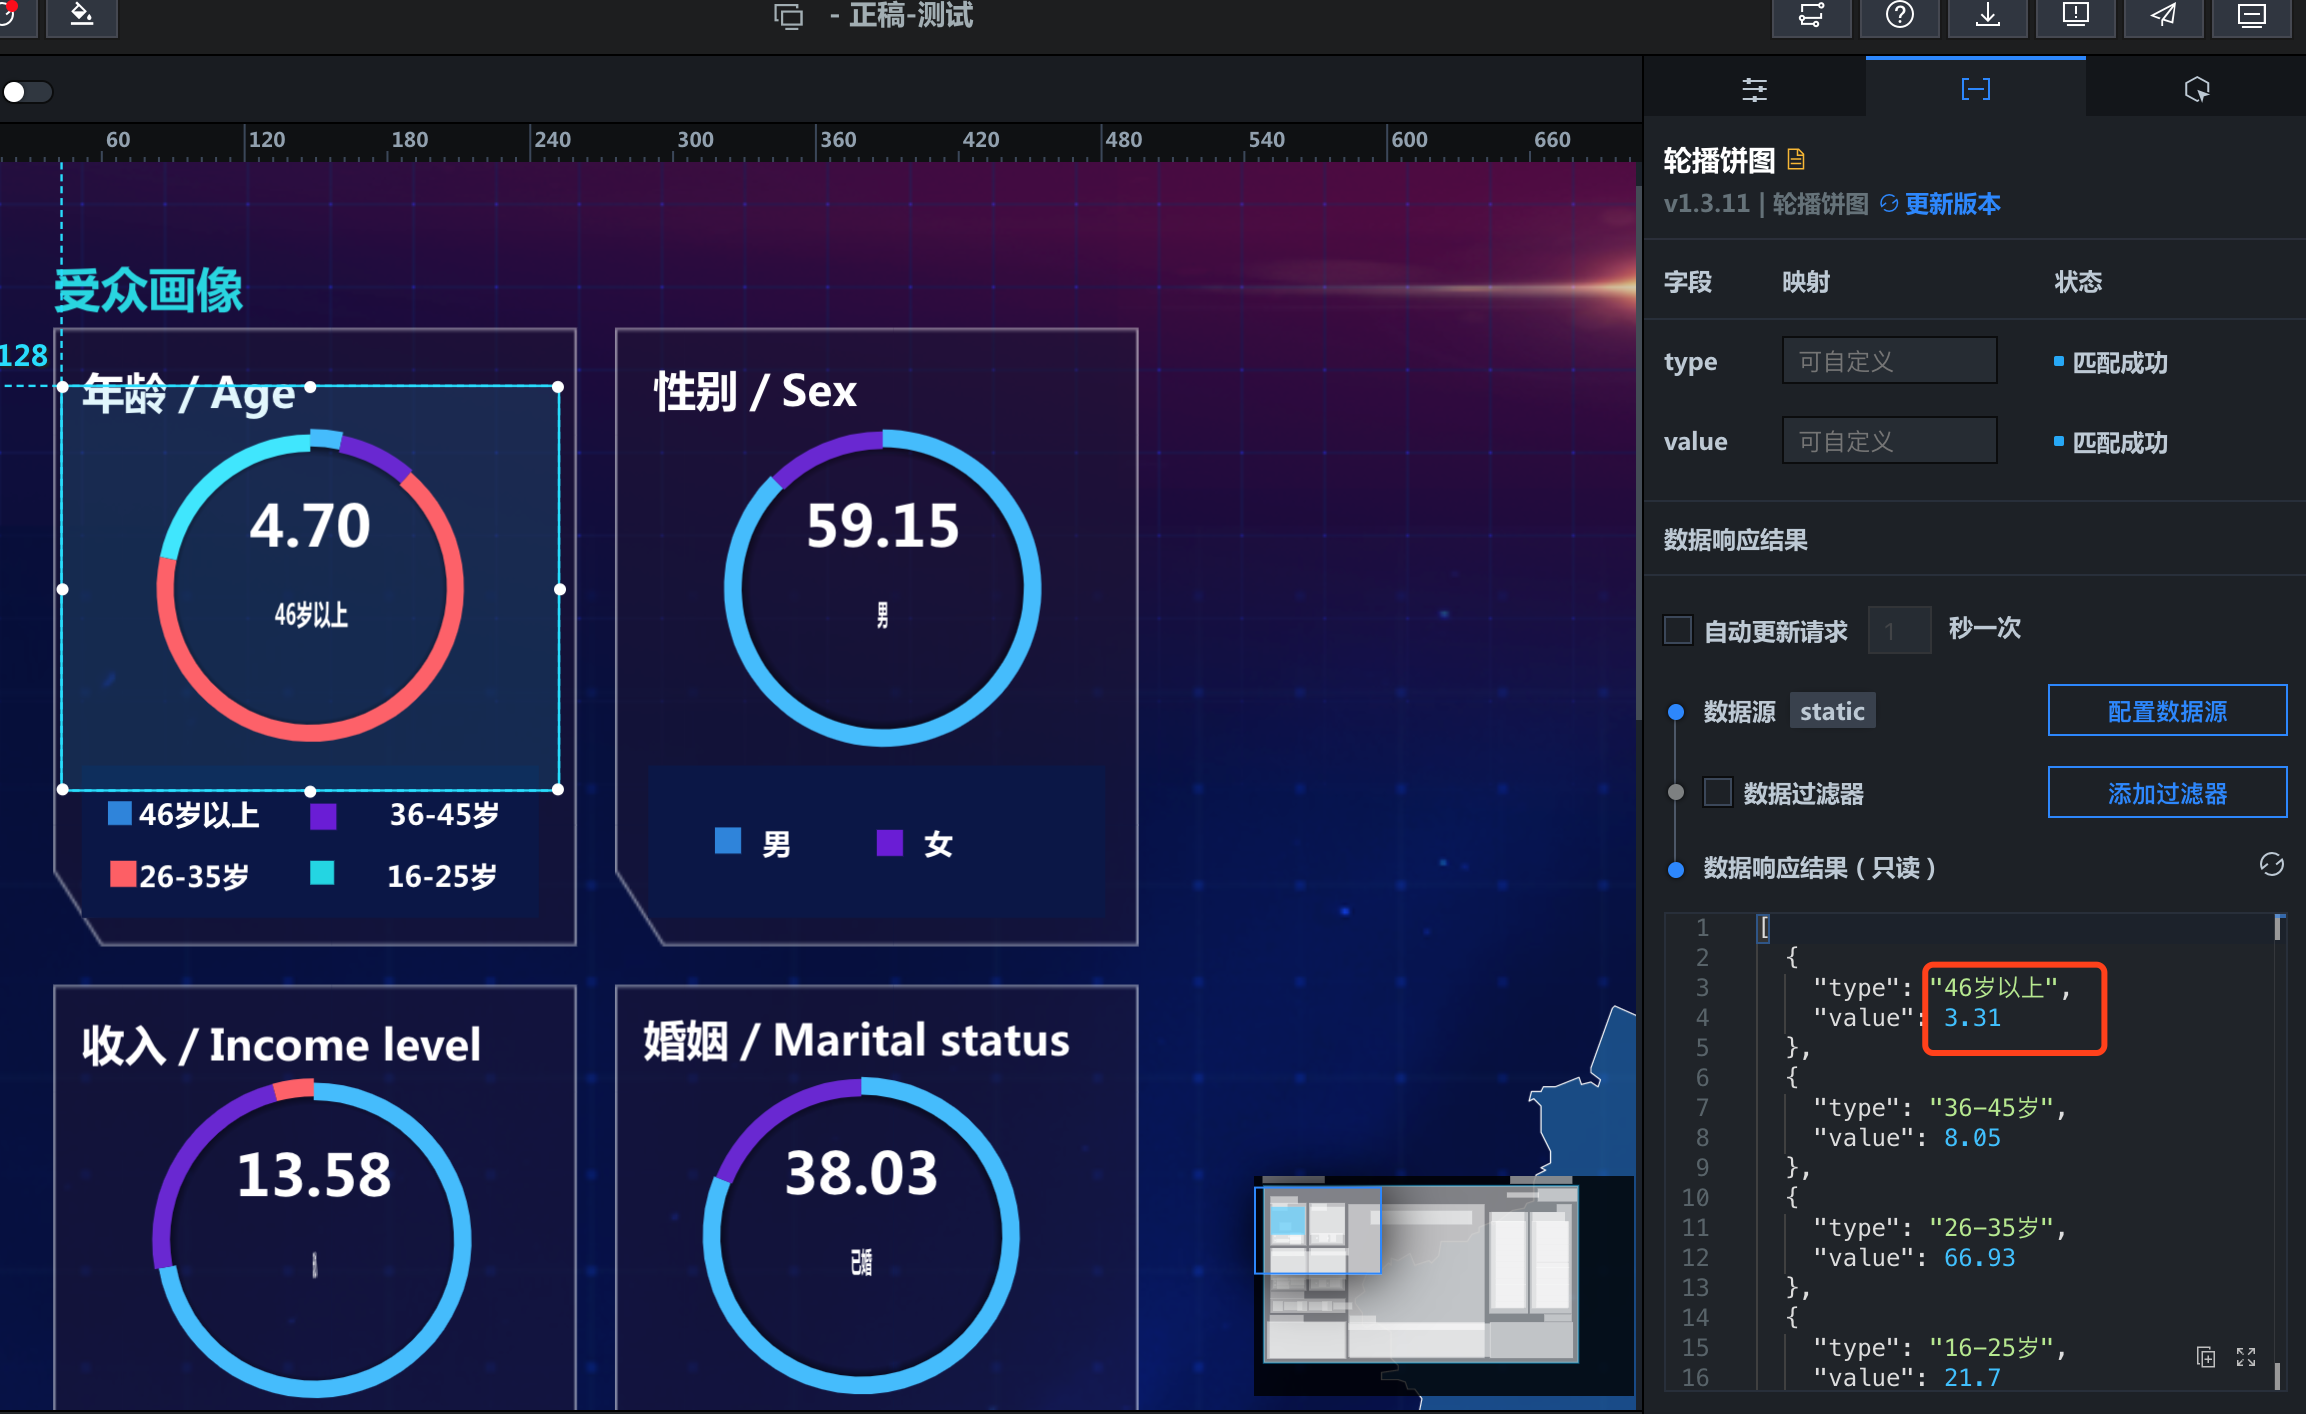Copy the JSON response with copy icon
The width and height of the screenshot is (2306, 1414).
(x=2206, y=1357)
